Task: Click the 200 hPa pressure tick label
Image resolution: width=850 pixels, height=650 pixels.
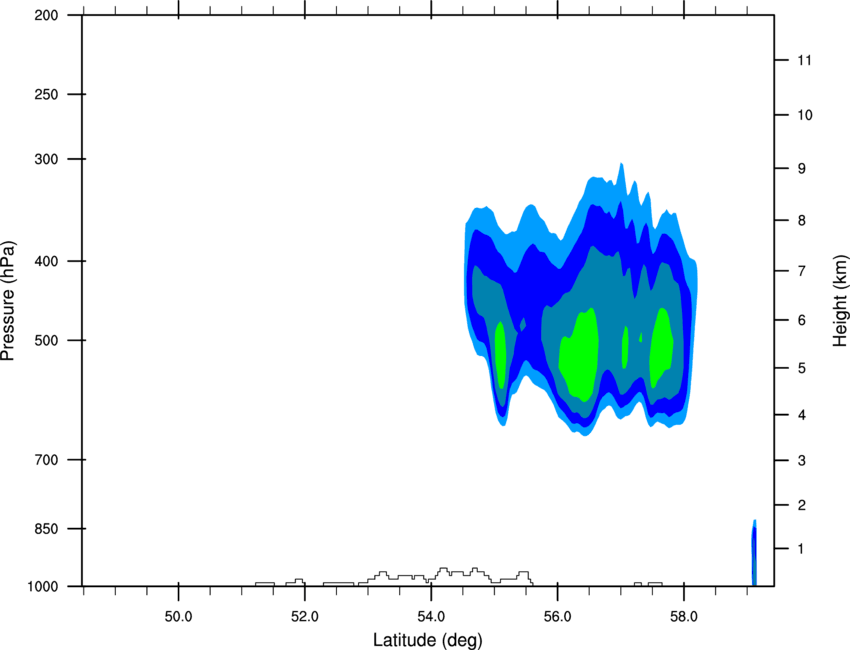Action: point(46,16)
